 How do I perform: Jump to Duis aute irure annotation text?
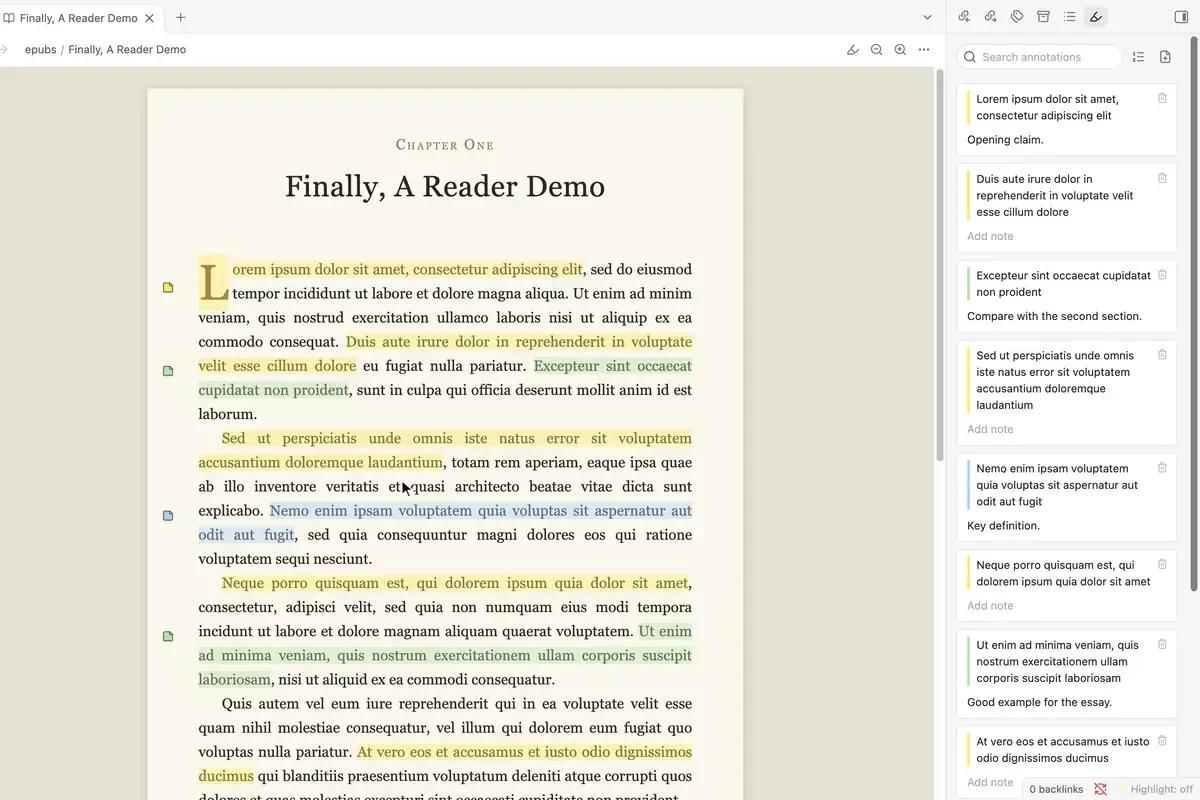1055,195
